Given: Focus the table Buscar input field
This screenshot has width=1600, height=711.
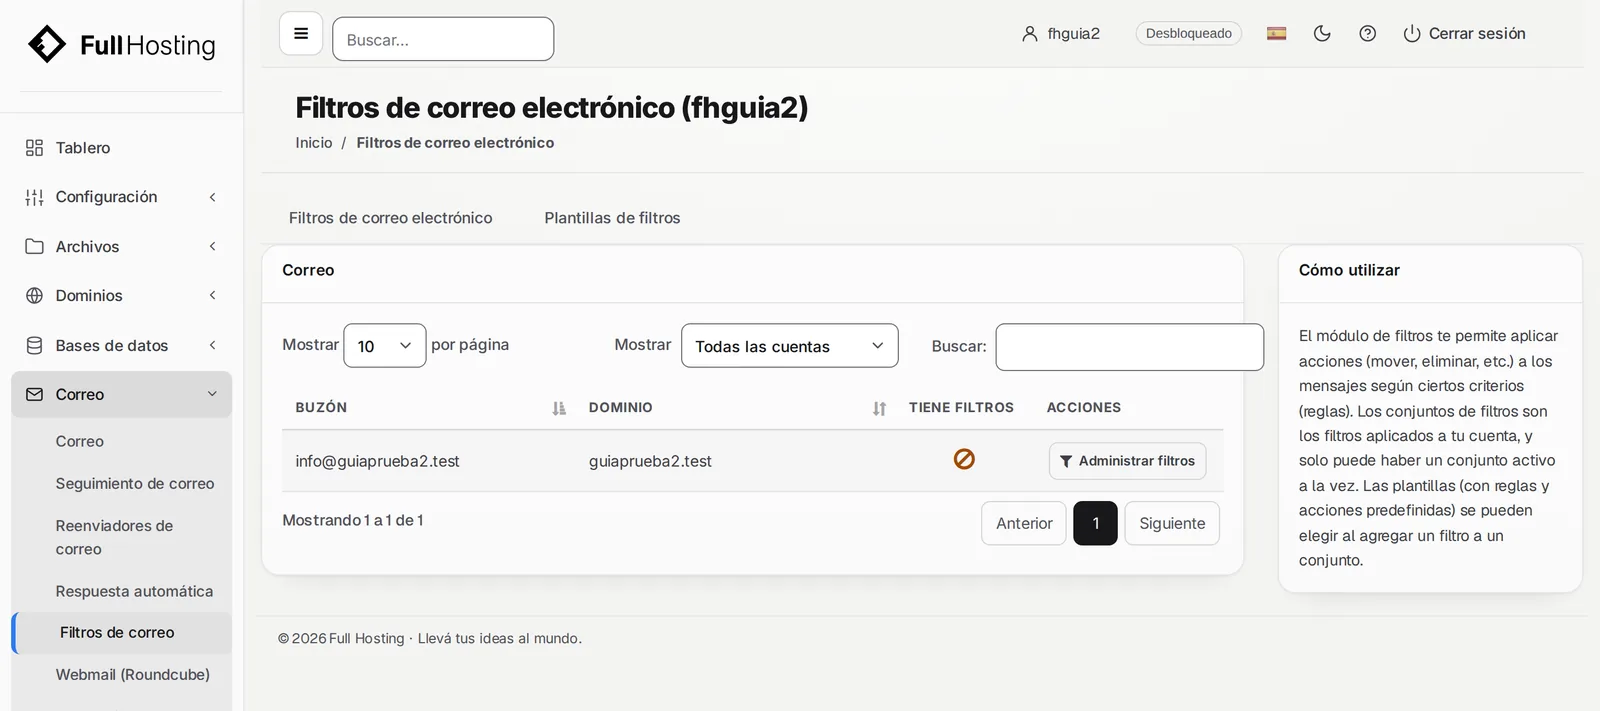Looking at the screenshot, I should [1130, 347].
